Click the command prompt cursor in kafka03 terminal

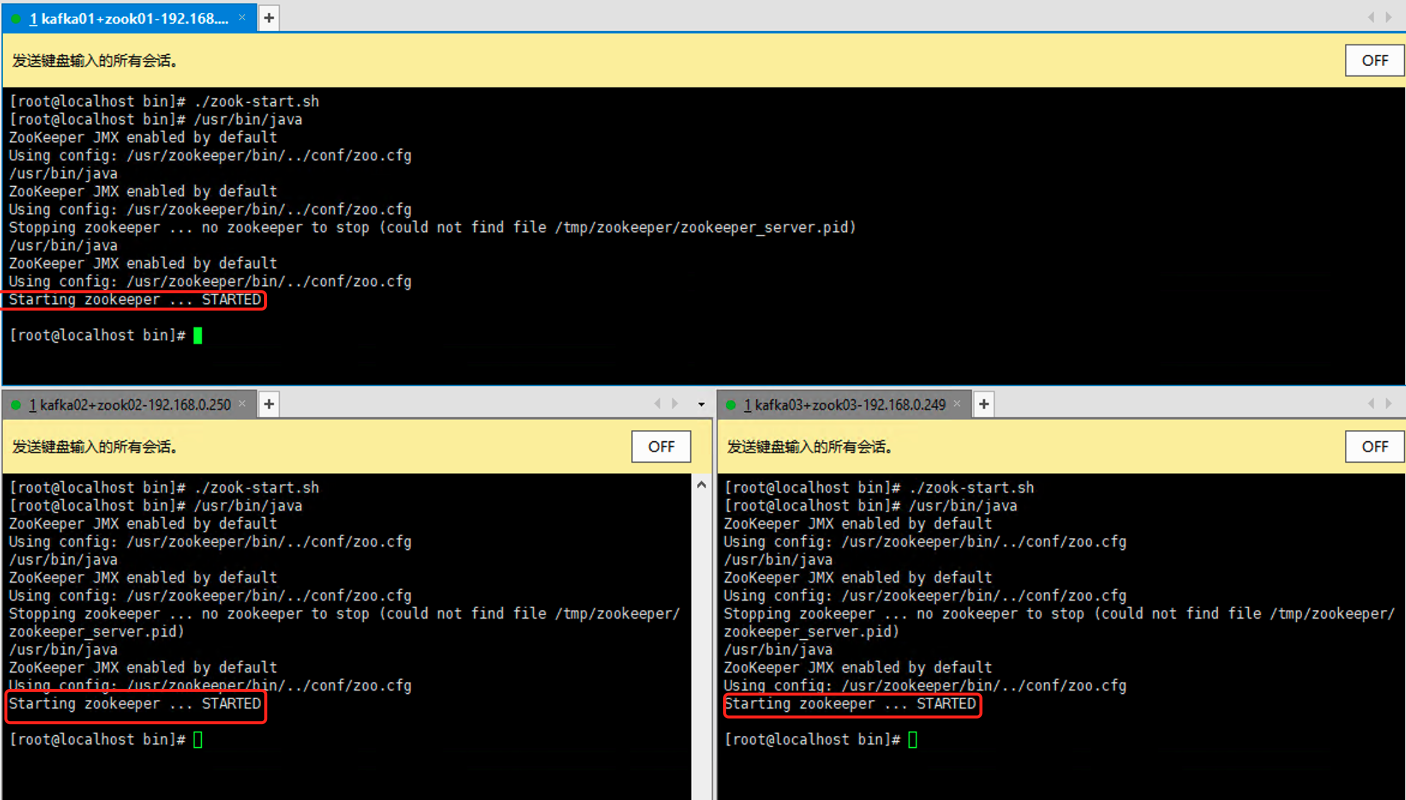click(913, 740)
